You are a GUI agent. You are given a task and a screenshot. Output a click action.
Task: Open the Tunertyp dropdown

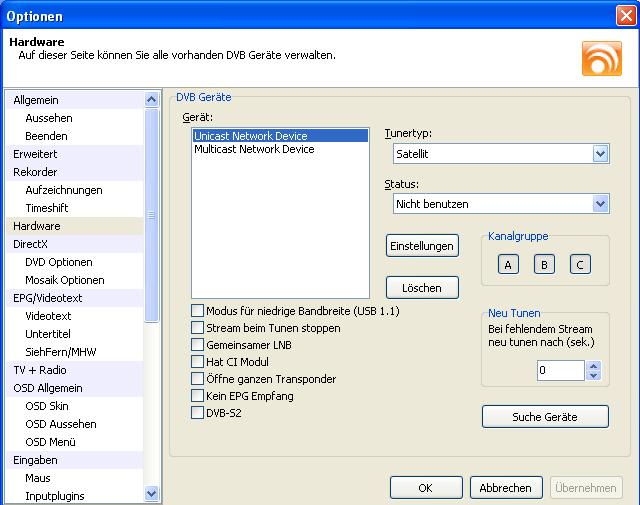click(x=600, y=154)
